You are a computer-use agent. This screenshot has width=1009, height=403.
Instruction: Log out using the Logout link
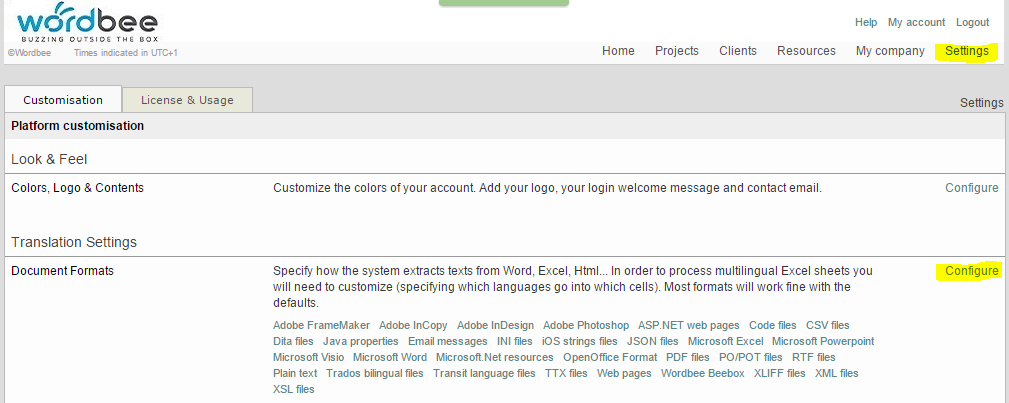(972, 22)
